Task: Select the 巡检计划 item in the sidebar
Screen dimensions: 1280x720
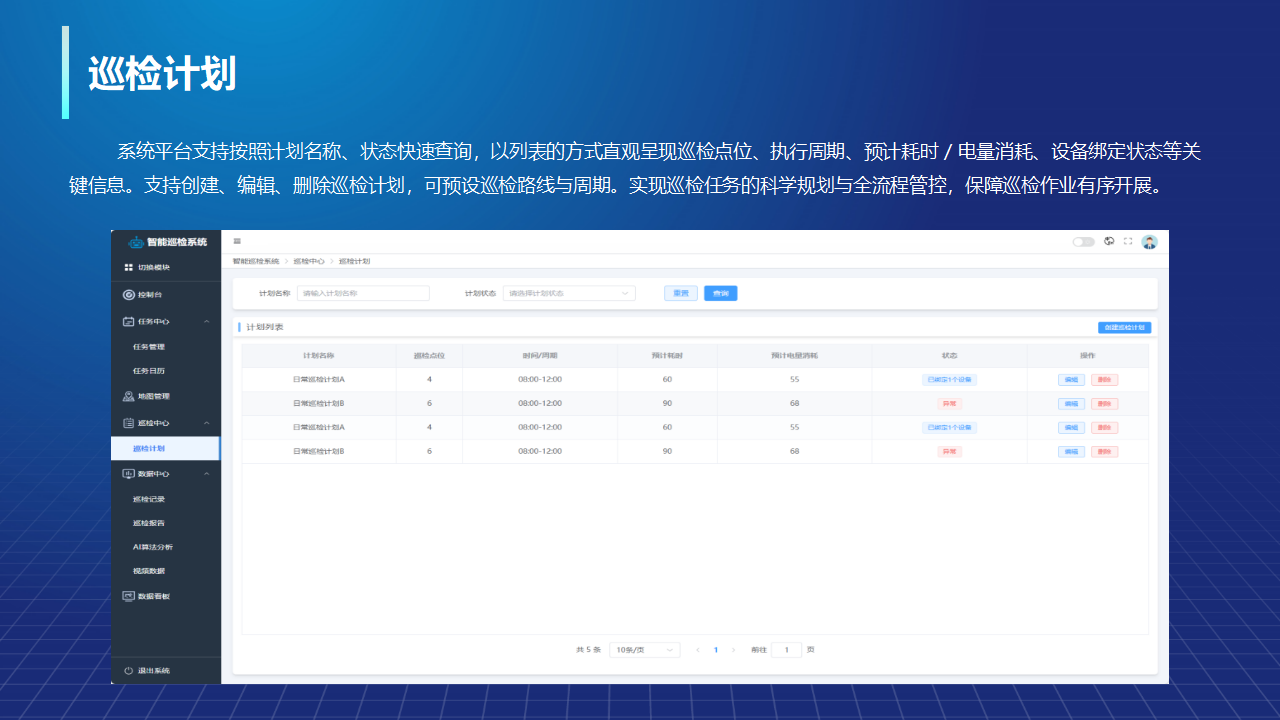Action: click(x=166, y=449)
